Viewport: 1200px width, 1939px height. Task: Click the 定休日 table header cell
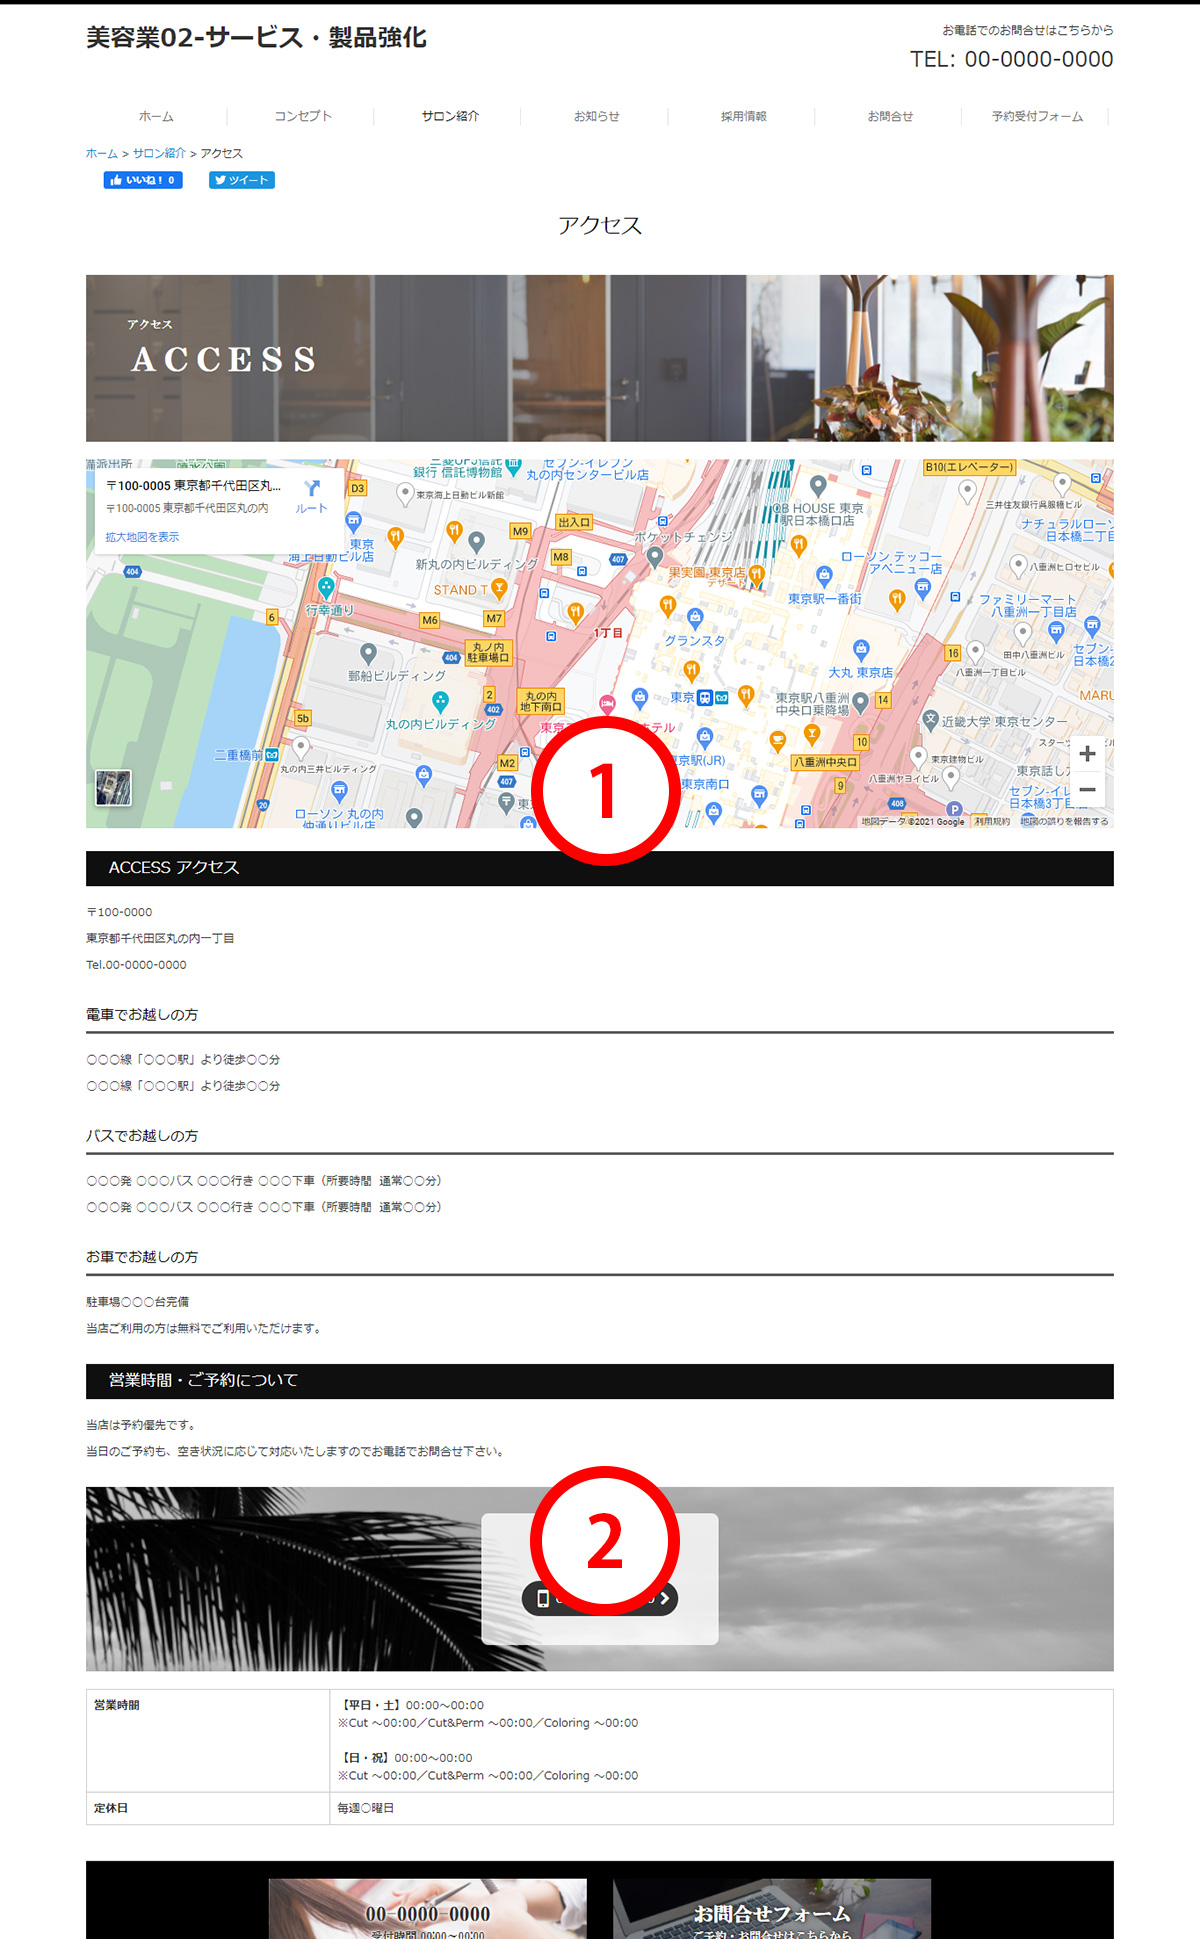(x=208, y=1808)
